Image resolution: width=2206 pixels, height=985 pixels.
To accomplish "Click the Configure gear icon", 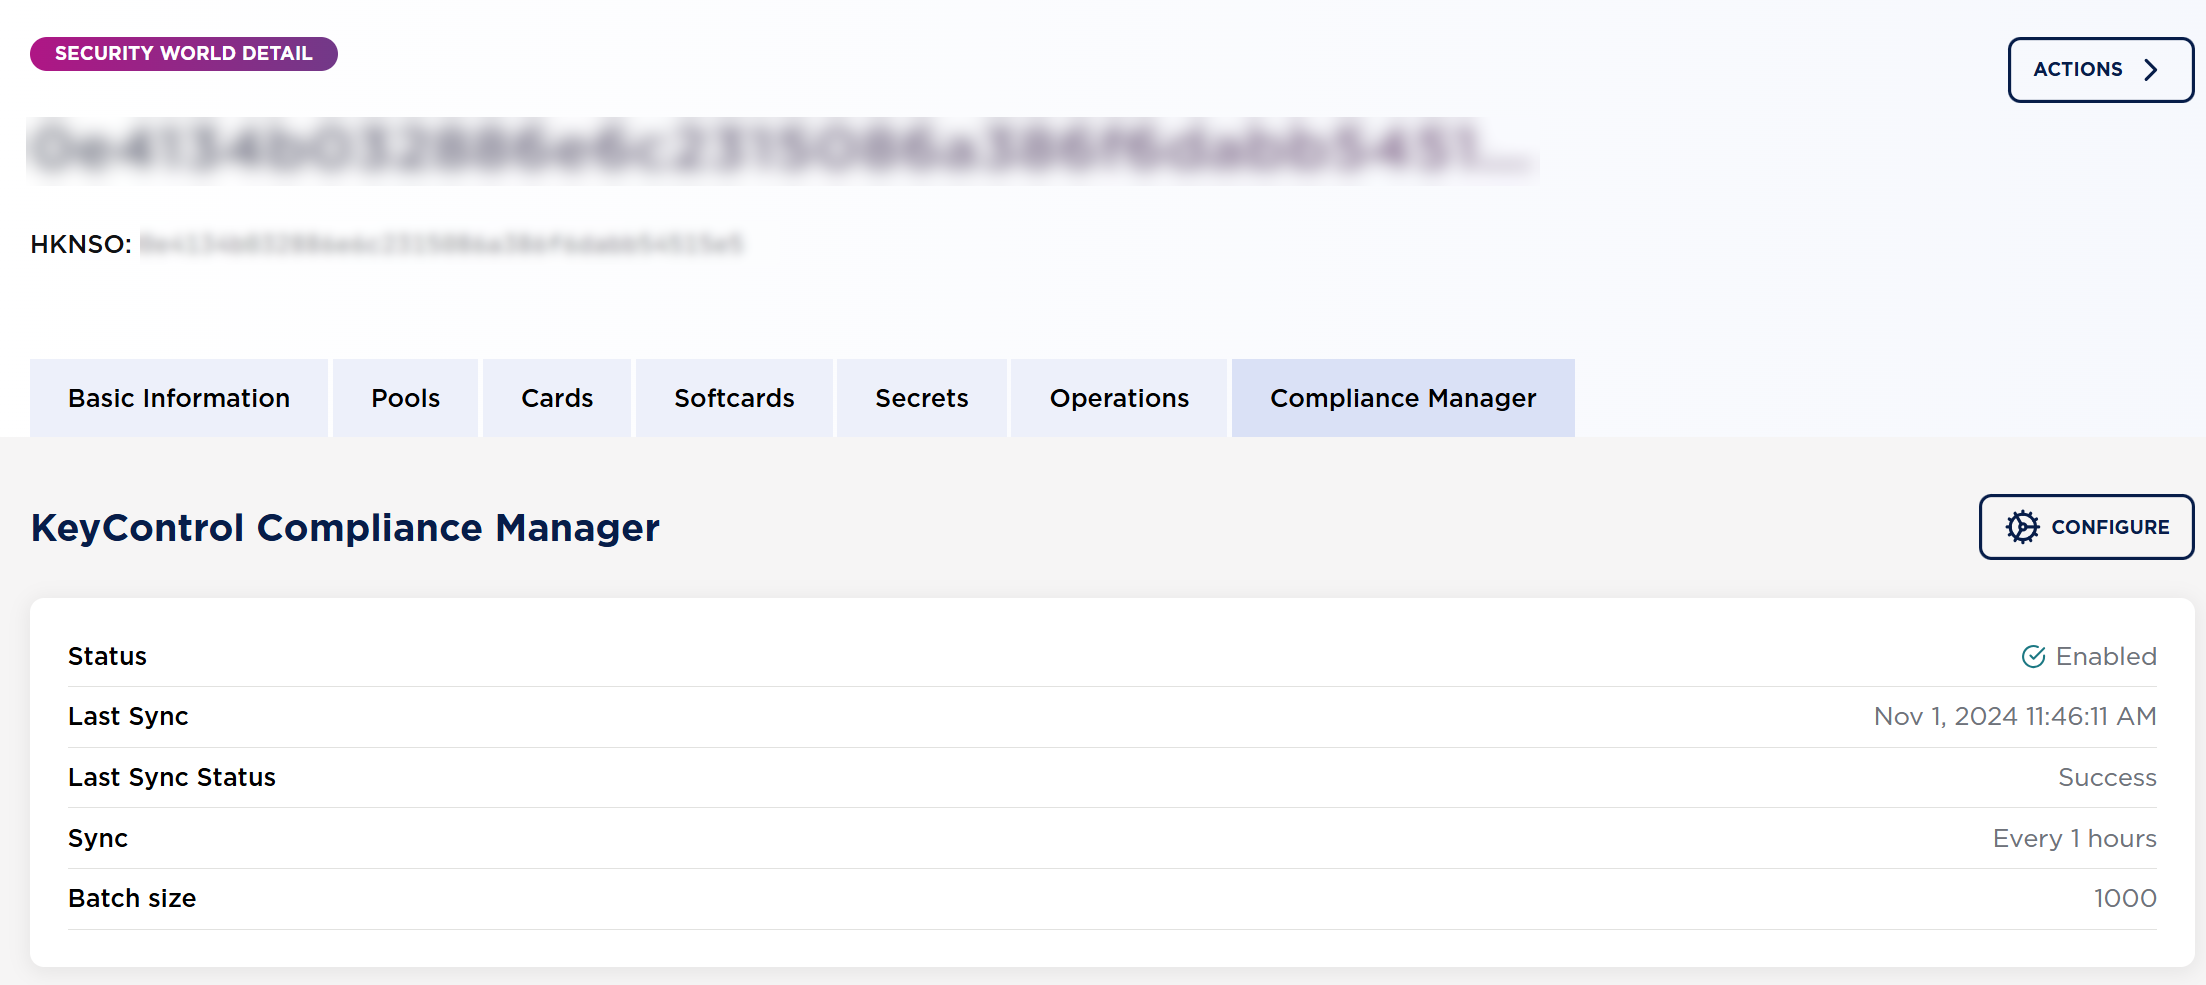I will coord(2022,527).
